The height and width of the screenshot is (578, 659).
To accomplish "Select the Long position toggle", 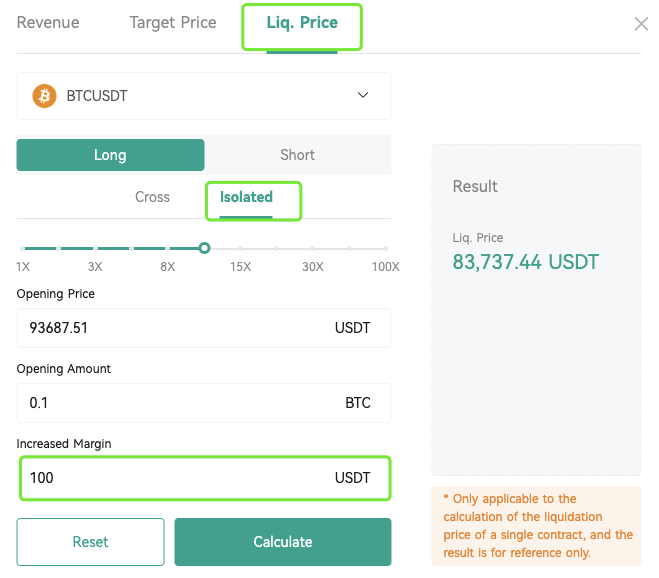I will click(x=110, y=155).
